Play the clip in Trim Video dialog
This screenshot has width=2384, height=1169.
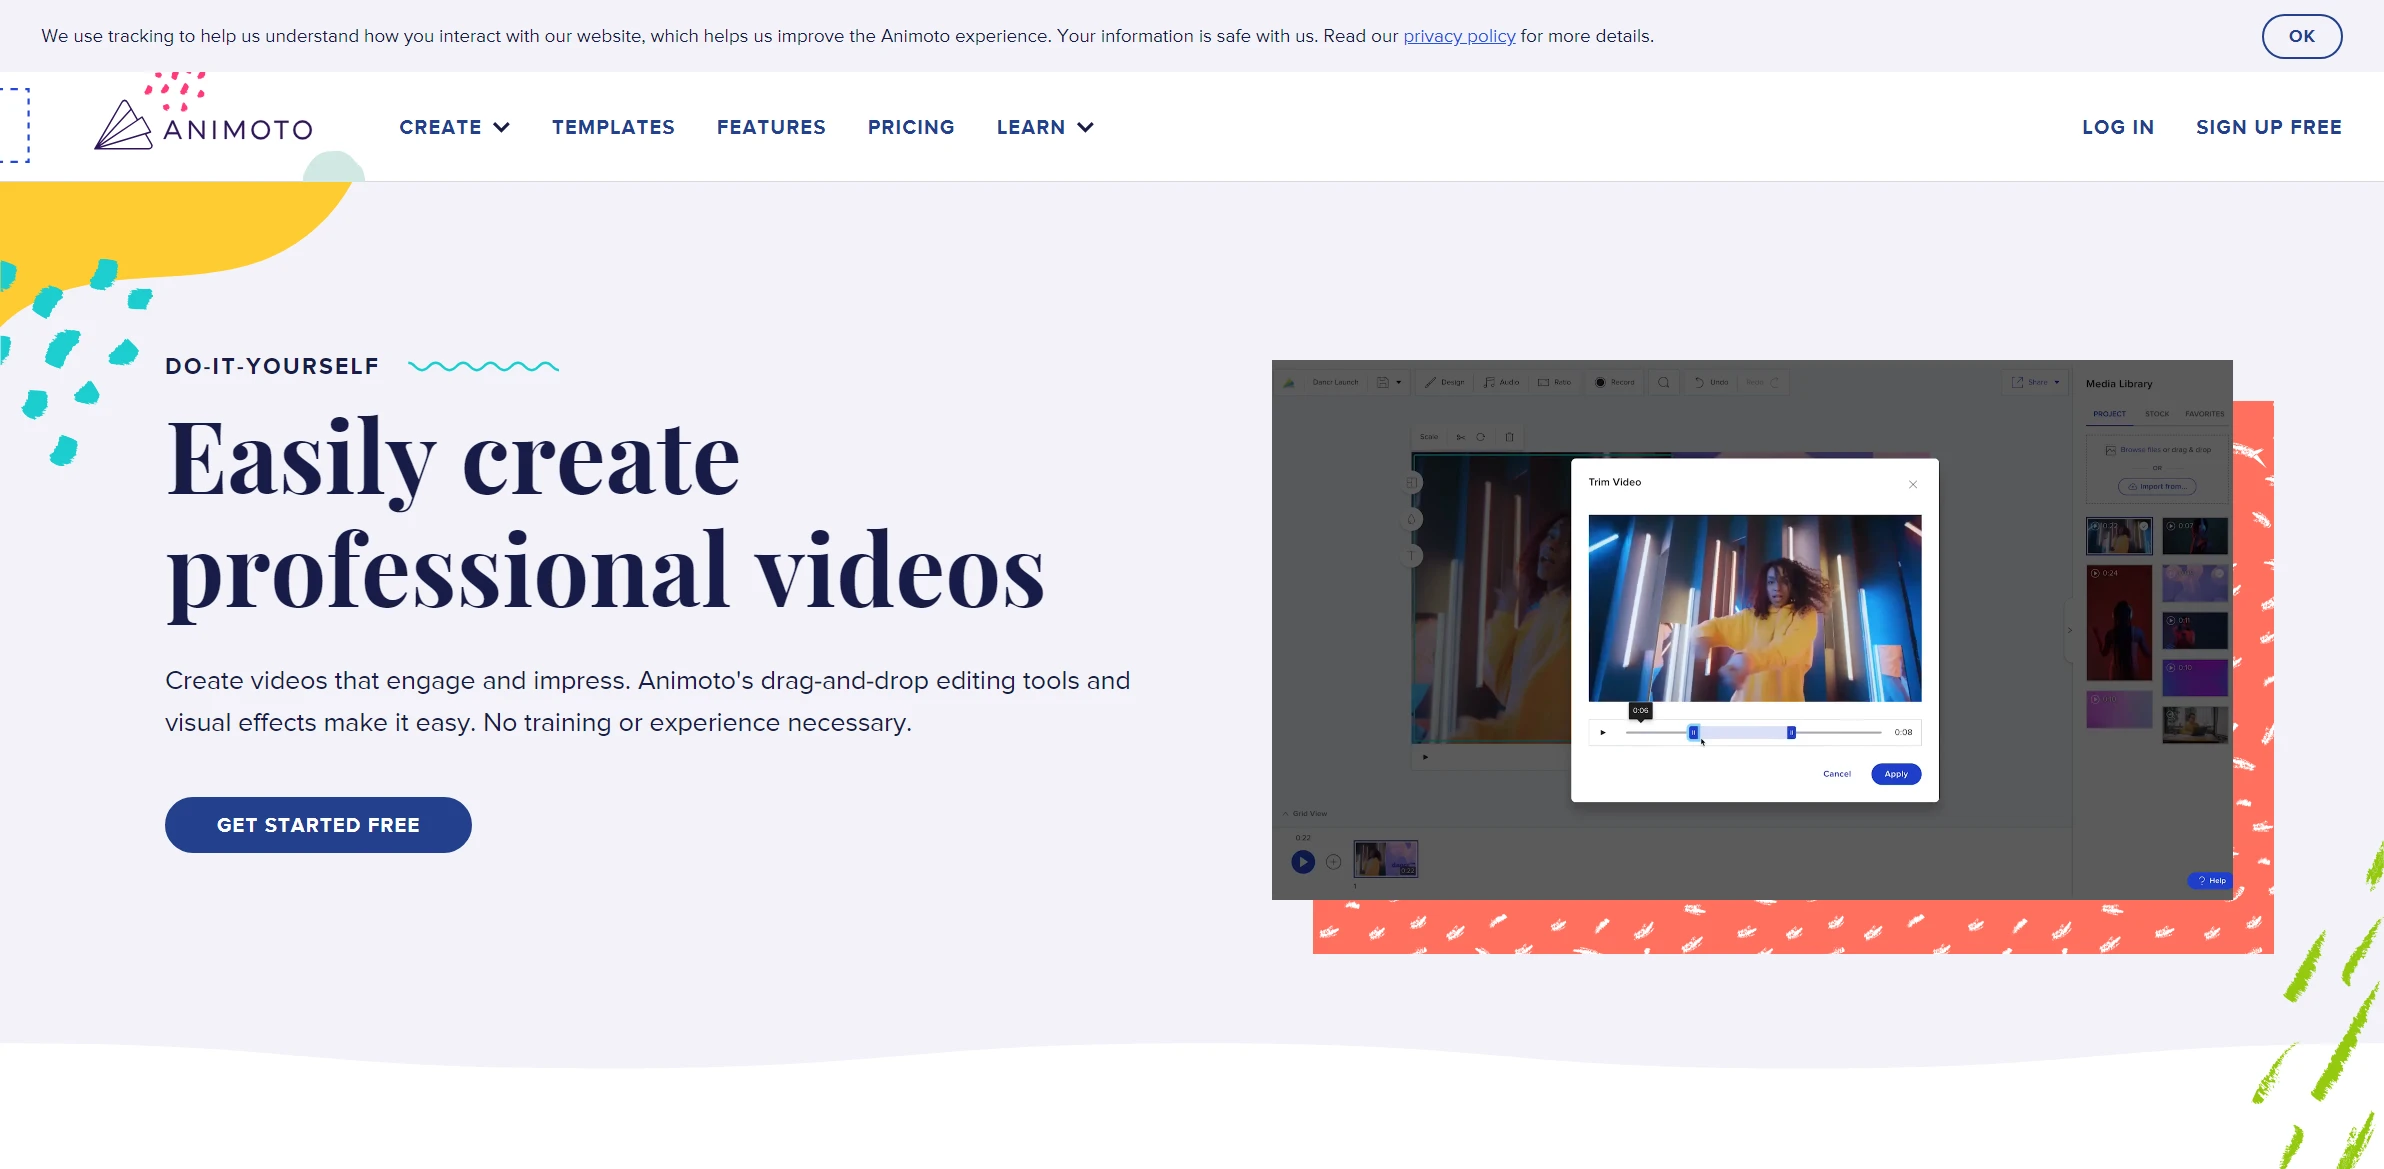coord(1603,733)
